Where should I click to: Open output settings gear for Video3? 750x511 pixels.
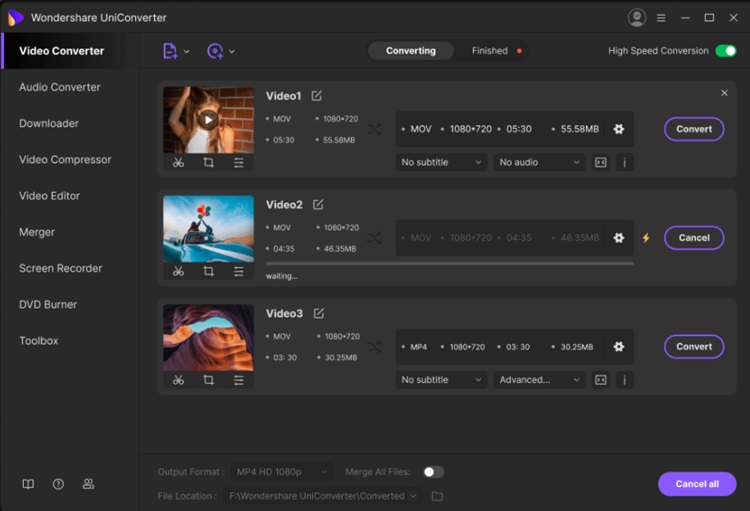point(618,346)
